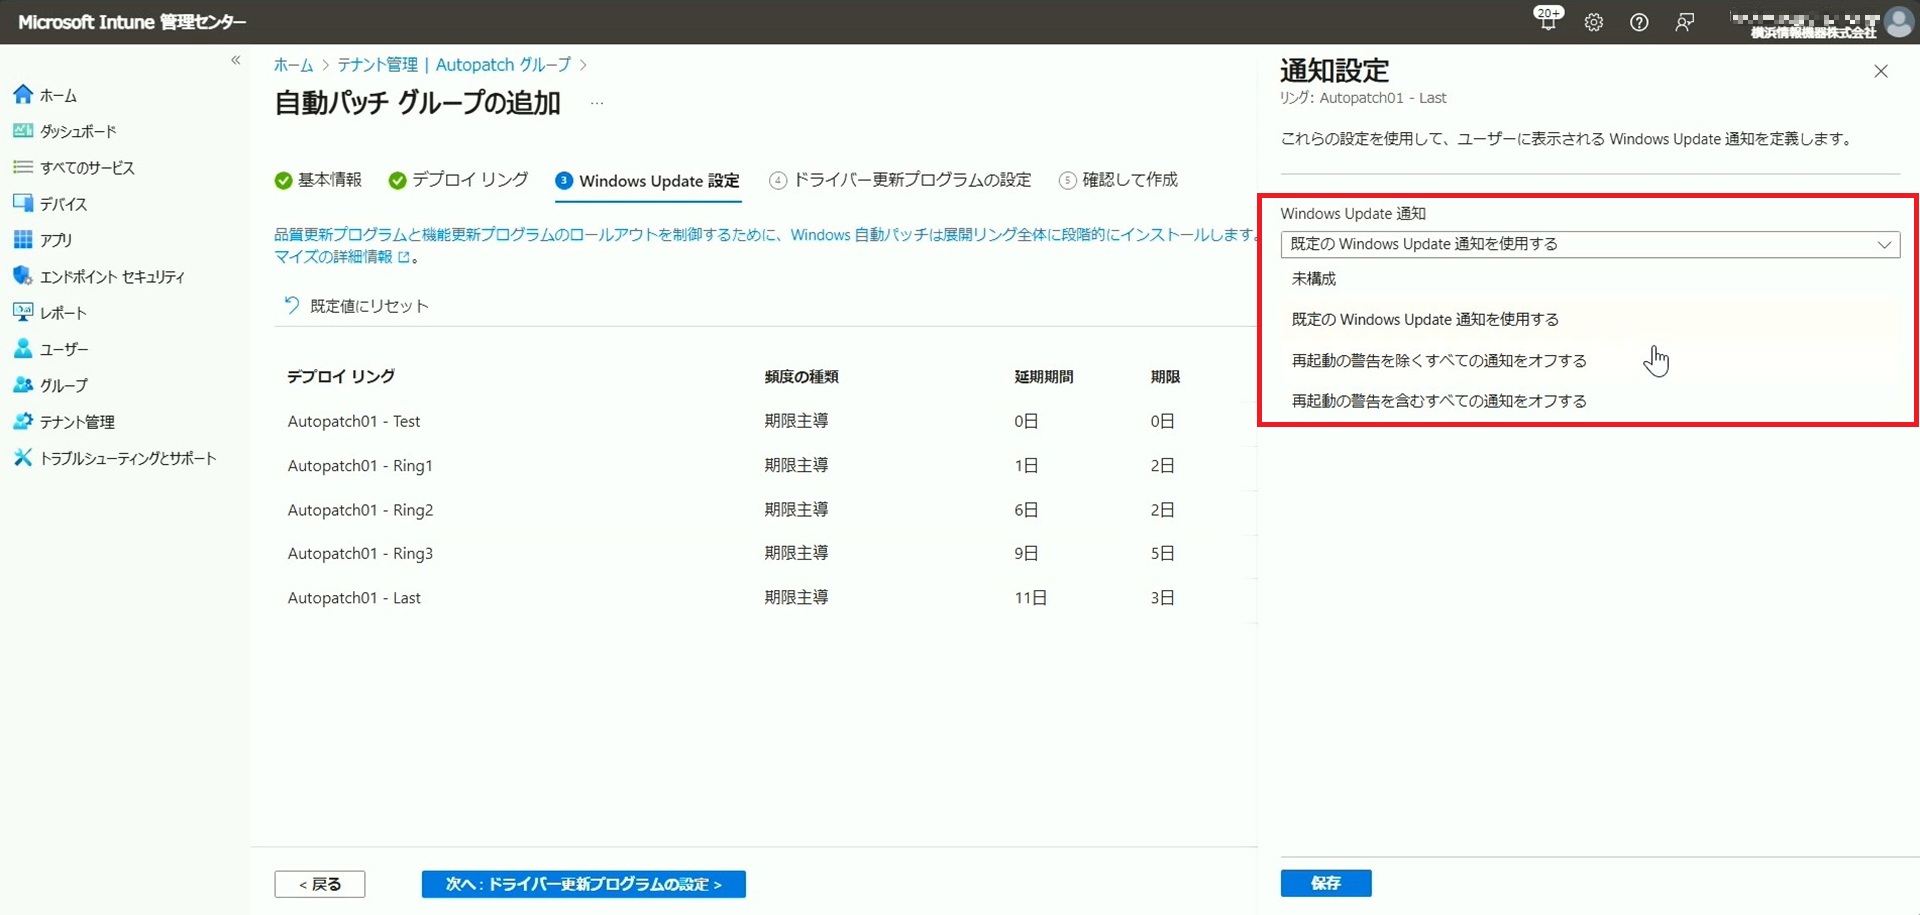Open ホーム in the left sidebar
Image resolution: width=1920 pixels, height=915 pixels.
point(58,95)
